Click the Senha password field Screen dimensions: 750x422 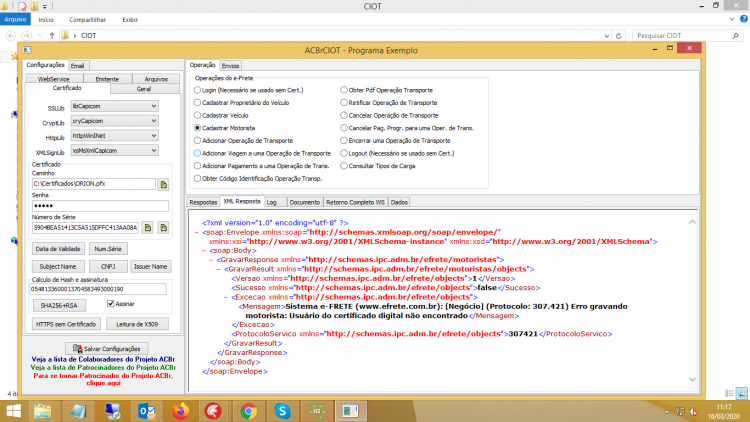point(100,206)
